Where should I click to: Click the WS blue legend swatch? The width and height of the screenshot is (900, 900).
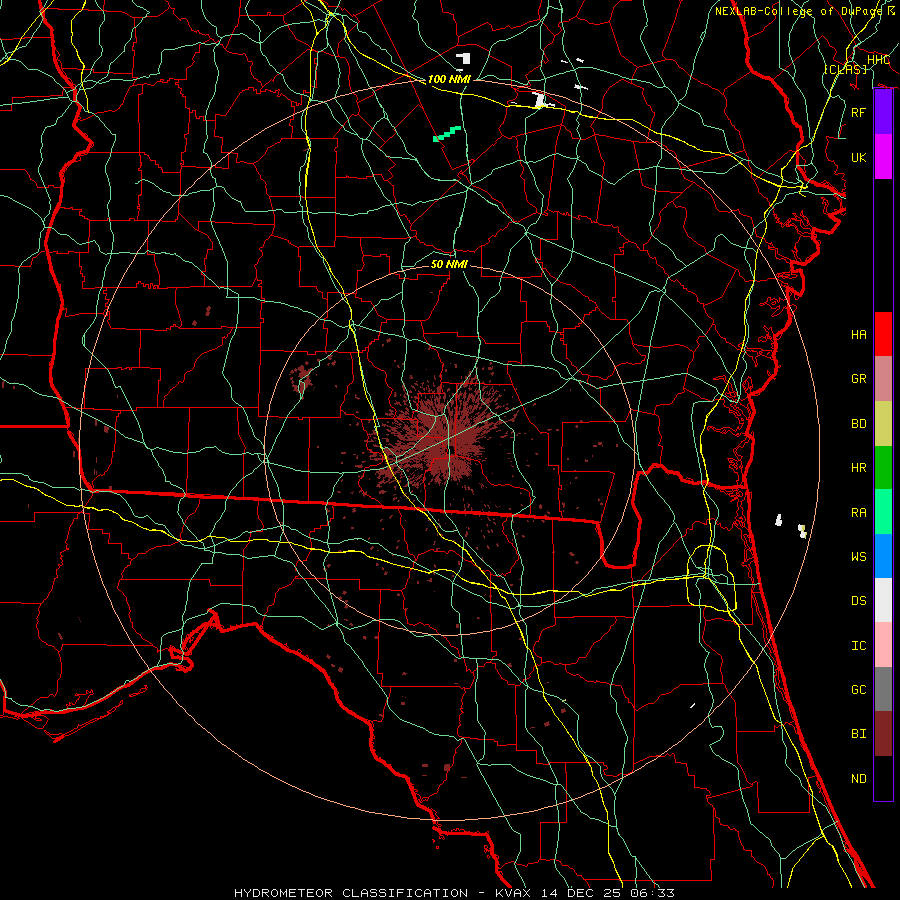[883, 556]
